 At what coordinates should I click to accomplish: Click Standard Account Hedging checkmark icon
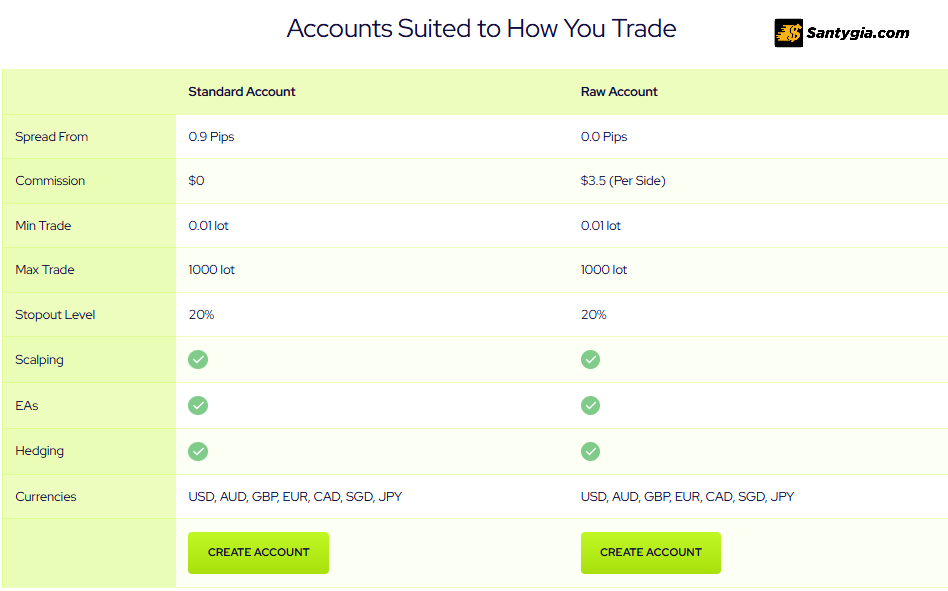coord(198,451)
